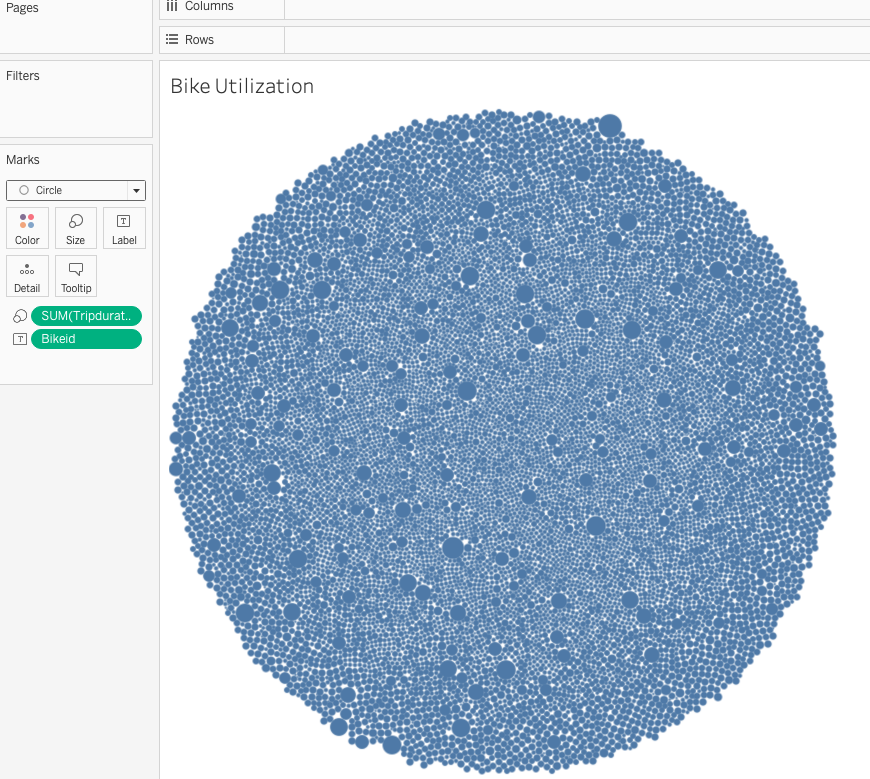Screen dimensions: 870x779
Task: Open the Size property on the Marks card
Action: [75, 227]
